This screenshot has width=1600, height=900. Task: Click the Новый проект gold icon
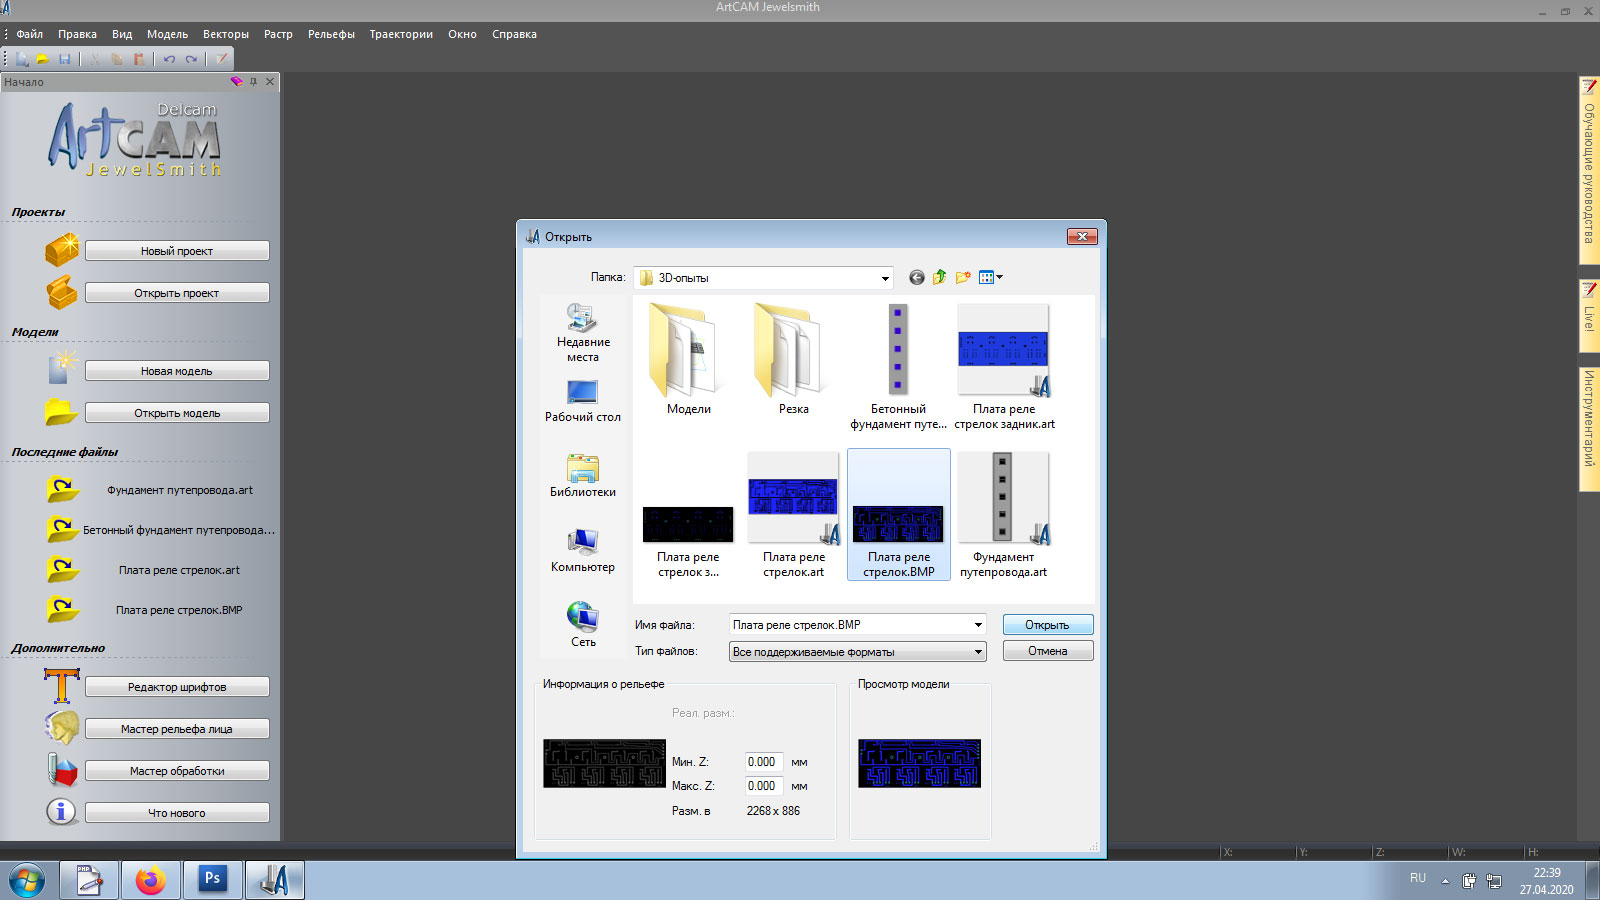click(x=62, y=250)
